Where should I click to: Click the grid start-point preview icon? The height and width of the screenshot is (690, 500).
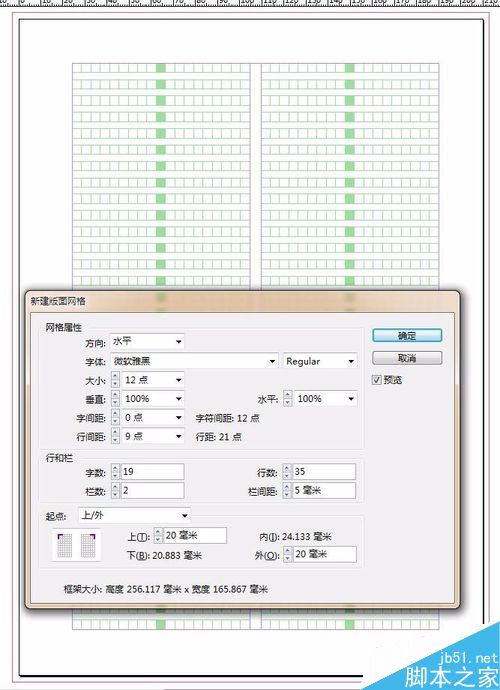(x=77, y=545)
